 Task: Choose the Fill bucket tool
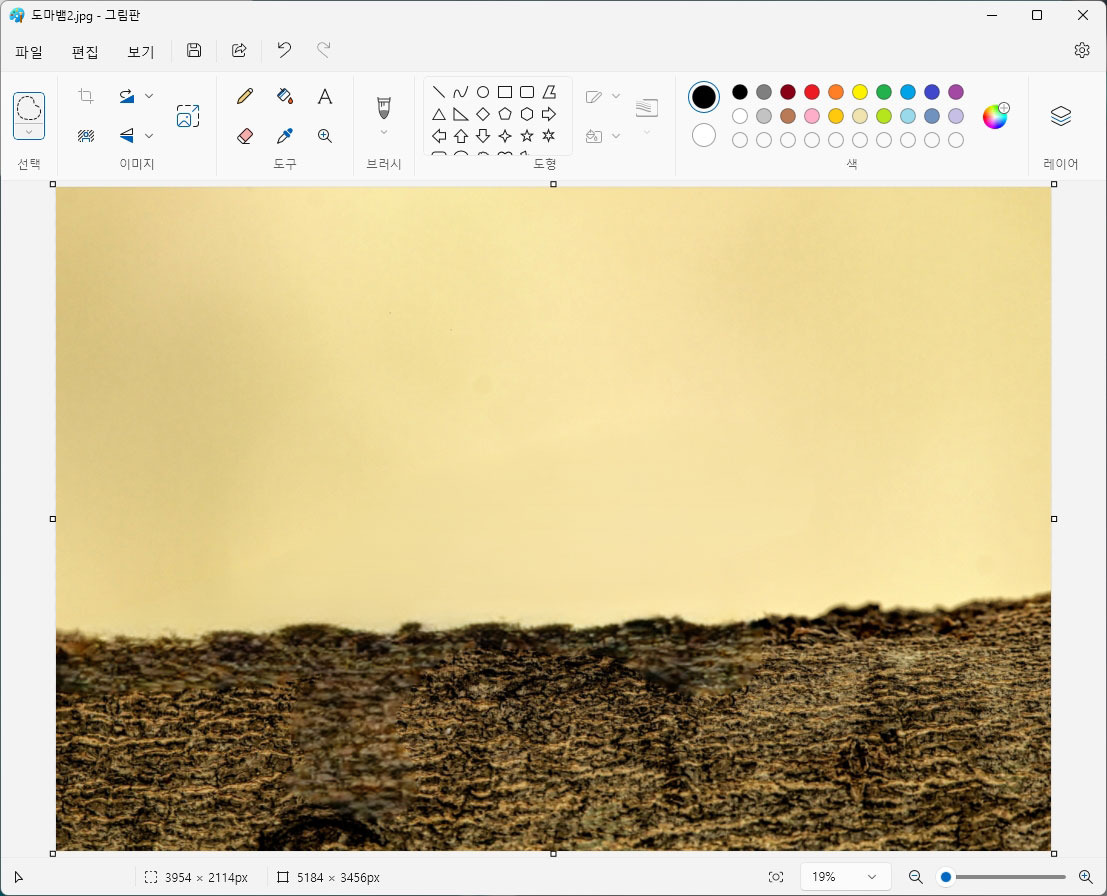(x=285, y=96)
